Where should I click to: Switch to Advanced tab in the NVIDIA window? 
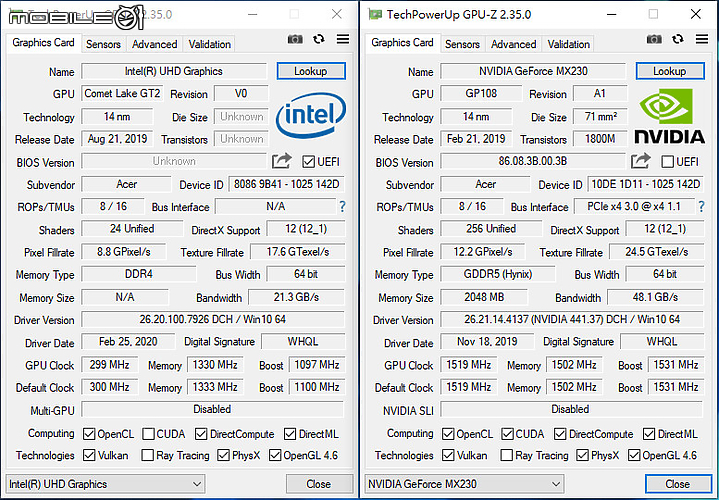pyautogui.click(x=514, y=44)
